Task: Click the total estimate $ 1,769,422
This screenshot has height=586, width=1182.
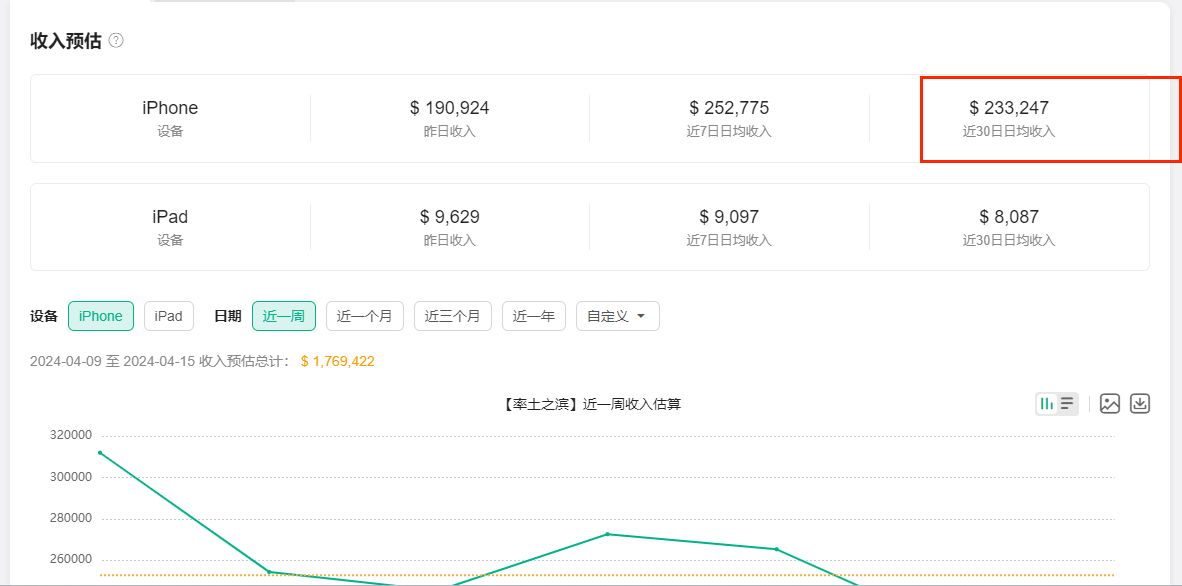Action: (x=338, y=361)
